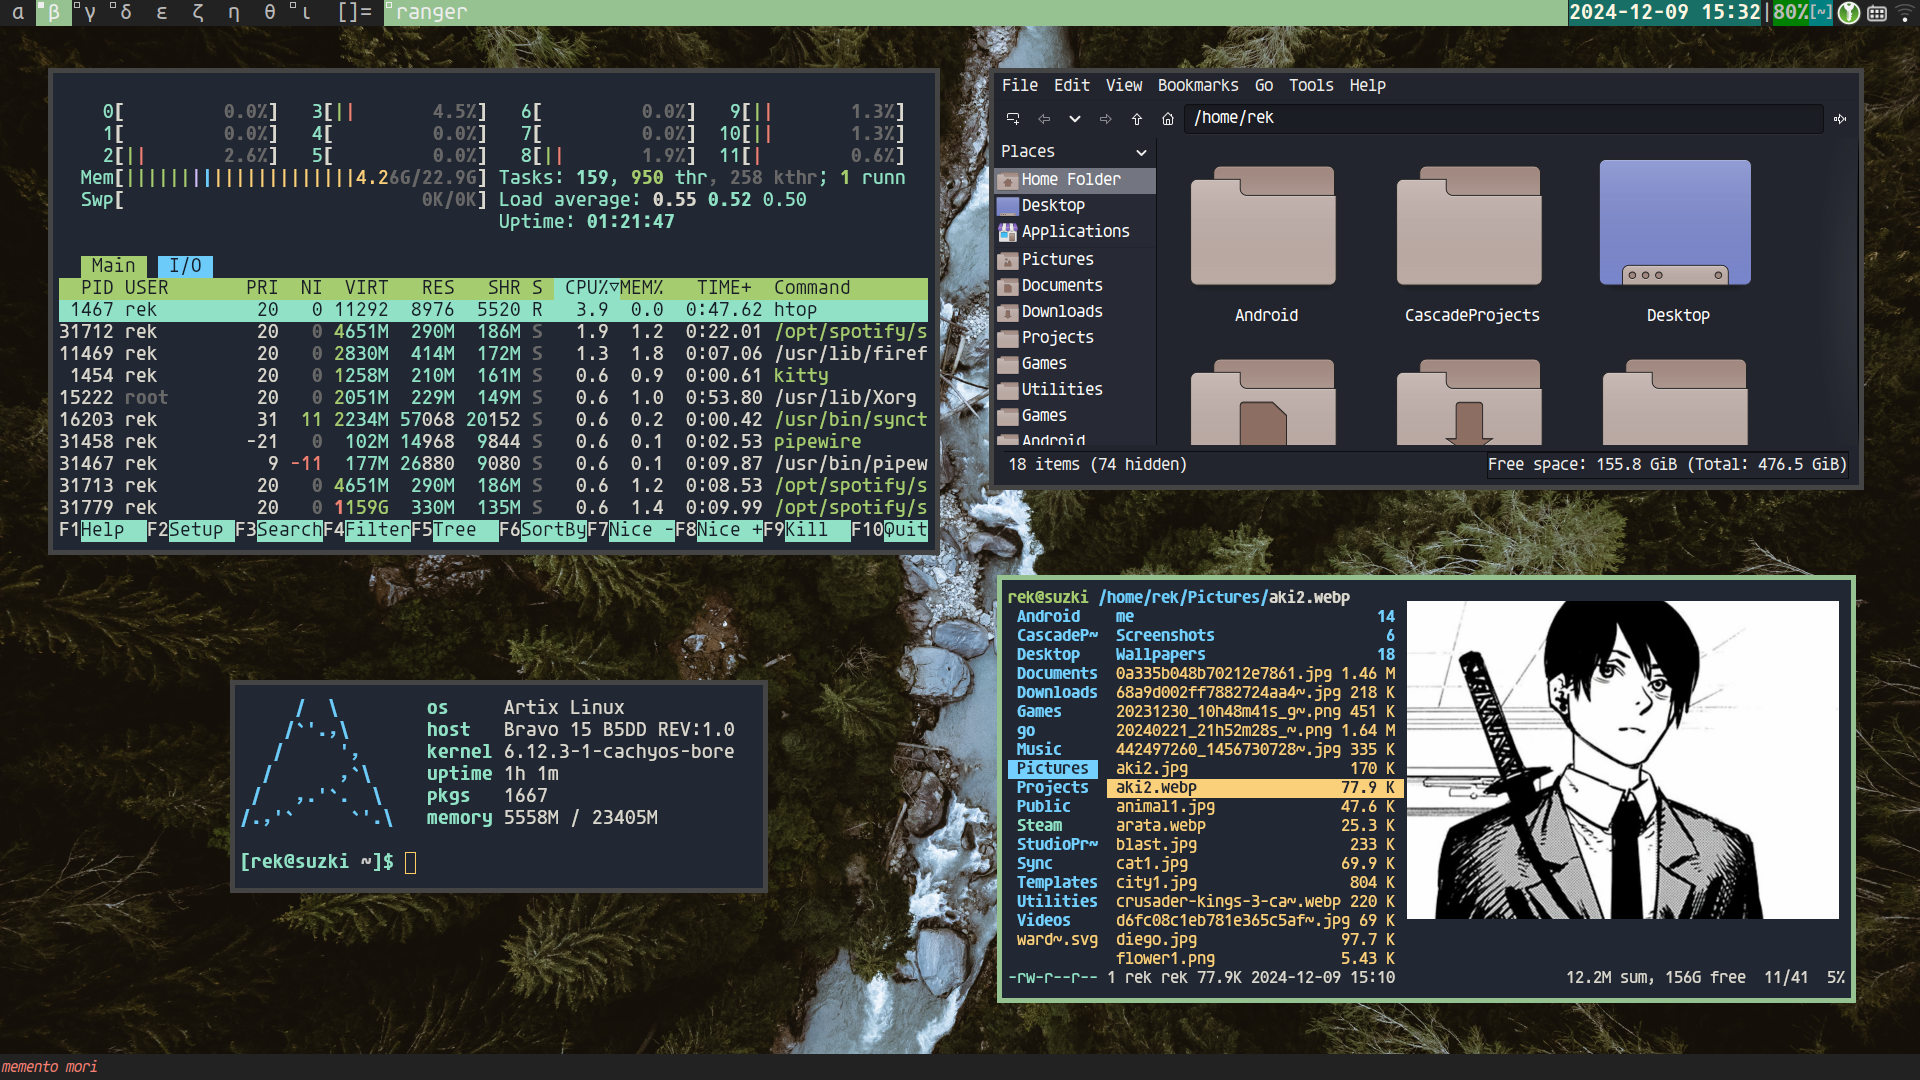This screenshot has width=1920, height=1080.
Task: Expand the Places side pane dropdown
Action: tap(1141, 152)
